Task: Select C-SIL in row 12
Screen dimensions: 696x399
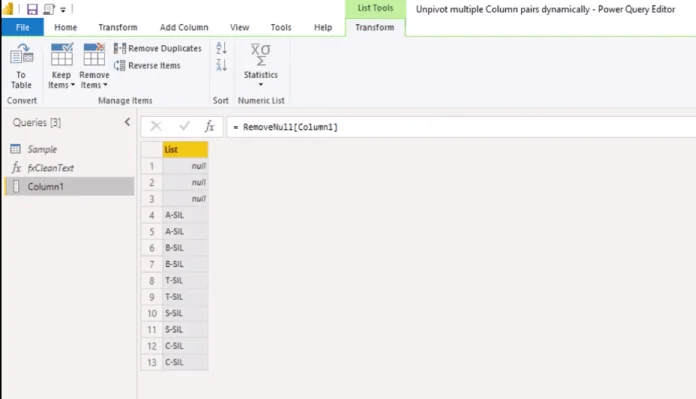Action: pos(185,346)
